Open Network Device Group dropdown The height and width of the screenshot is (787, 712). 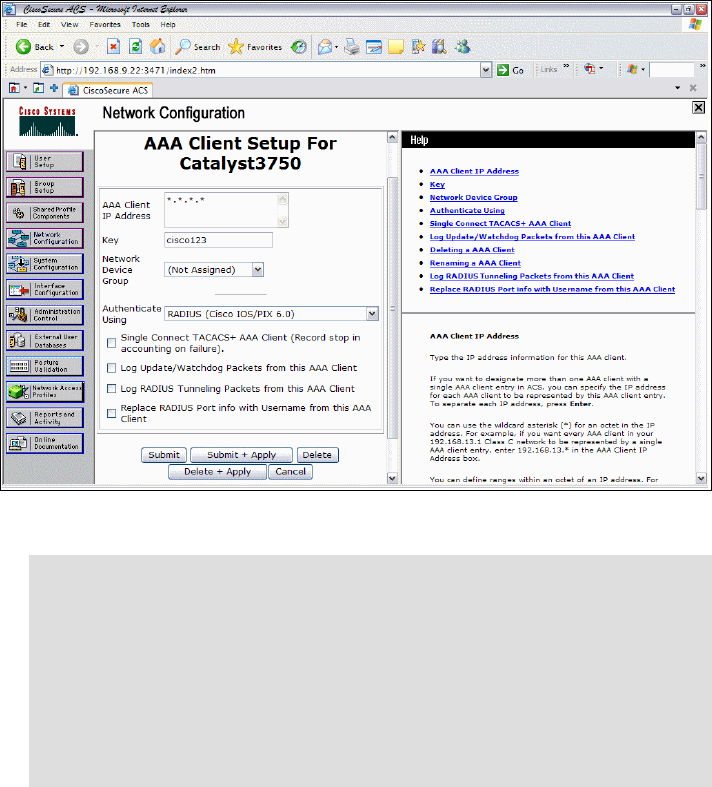click(257, 270)
